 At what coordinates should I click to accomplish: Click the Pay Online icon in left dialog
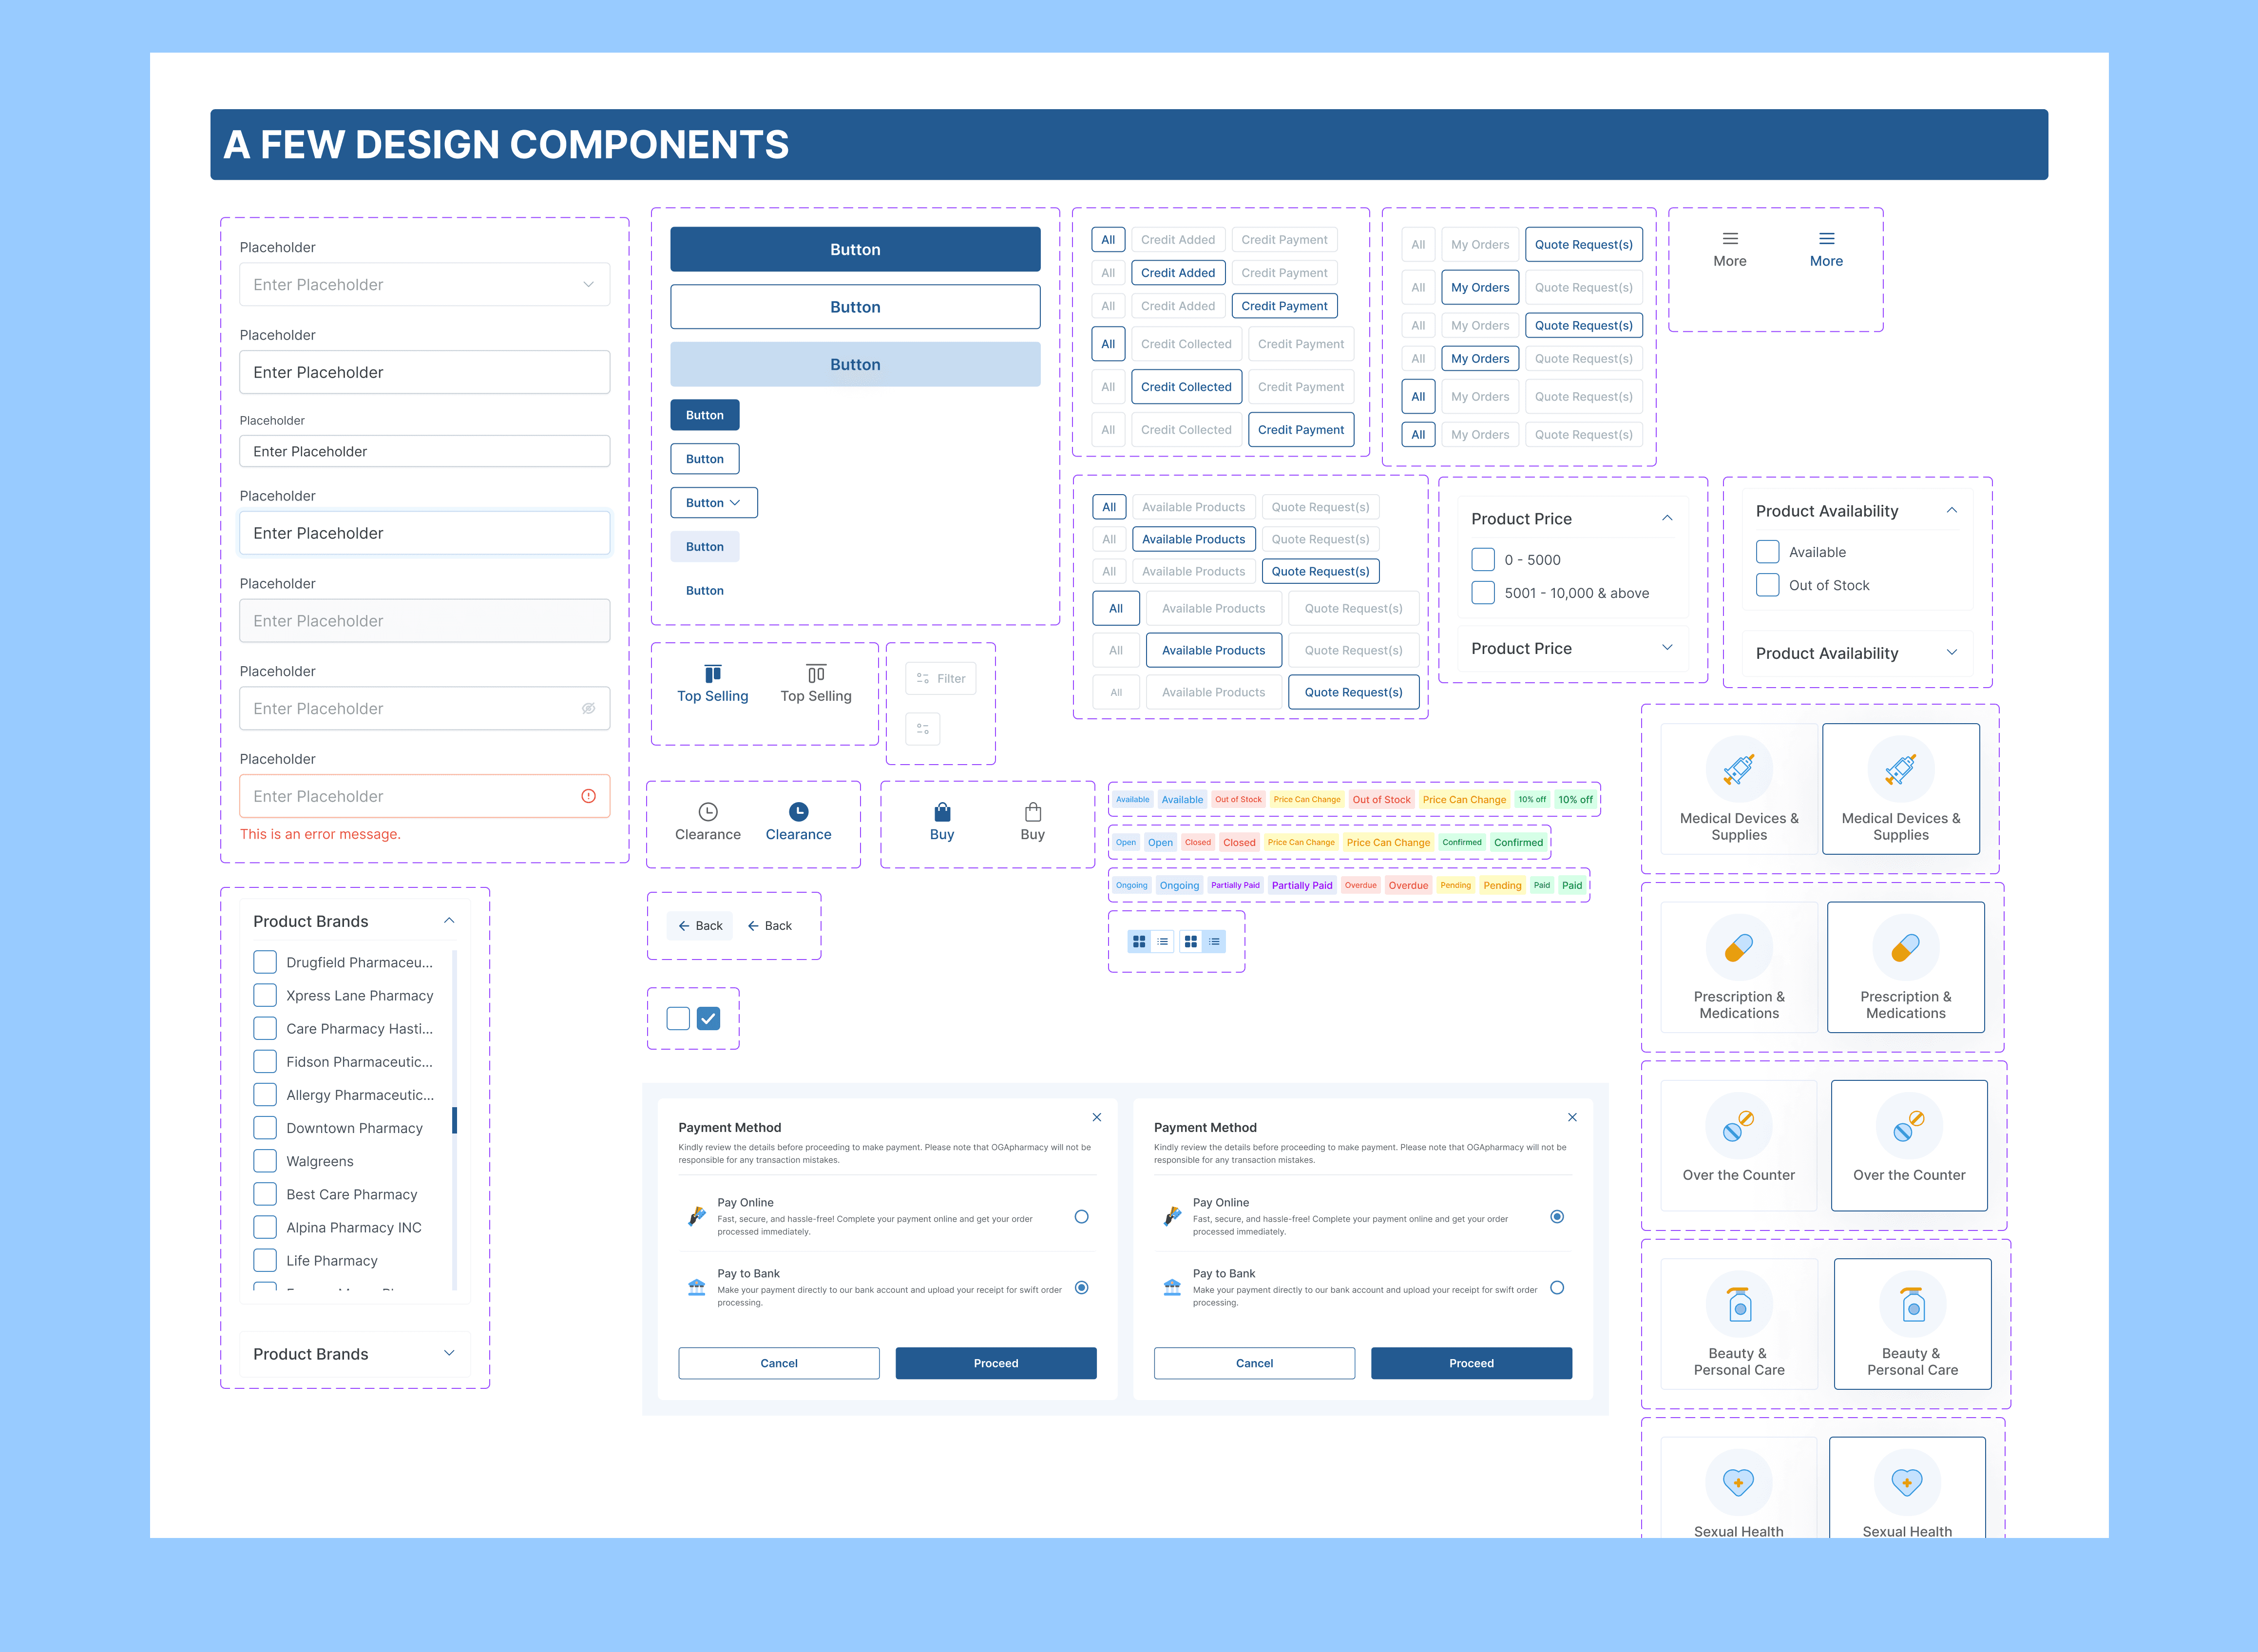pyautogui.click(x=697, y=1216)
